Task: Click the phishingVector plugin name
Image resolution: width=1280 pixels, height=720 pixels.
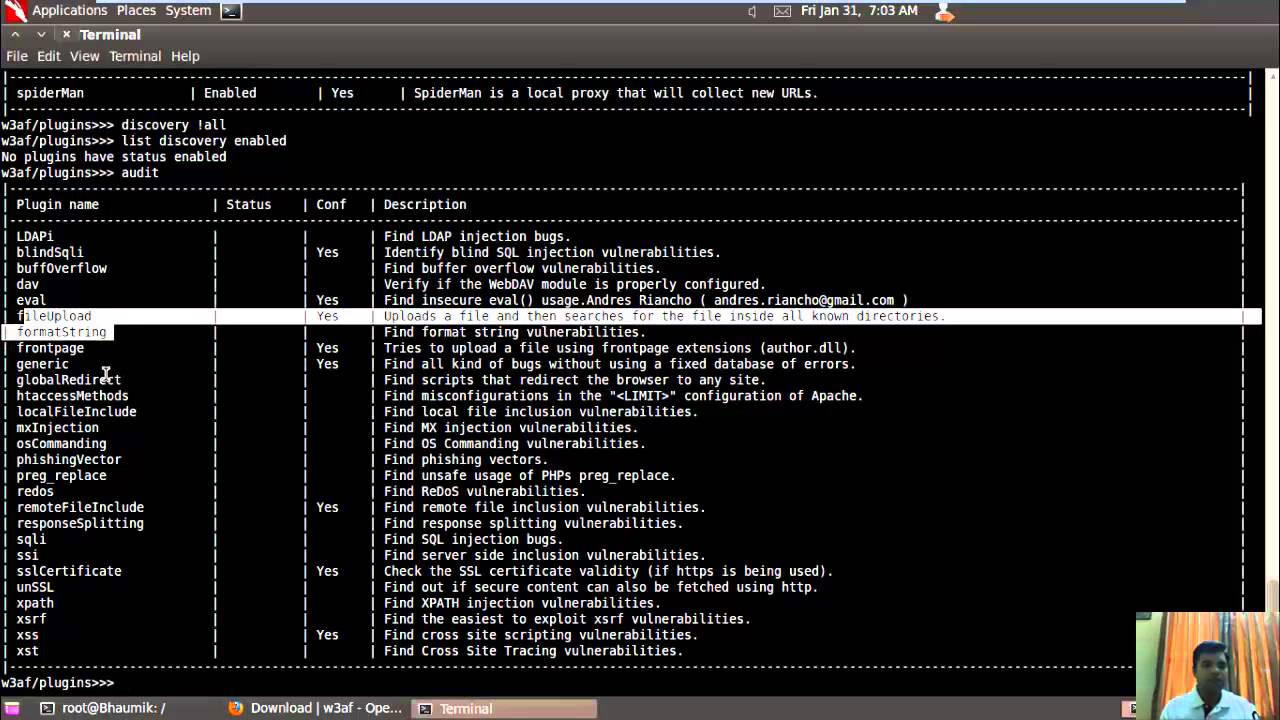Action: [x=68, y=460]
